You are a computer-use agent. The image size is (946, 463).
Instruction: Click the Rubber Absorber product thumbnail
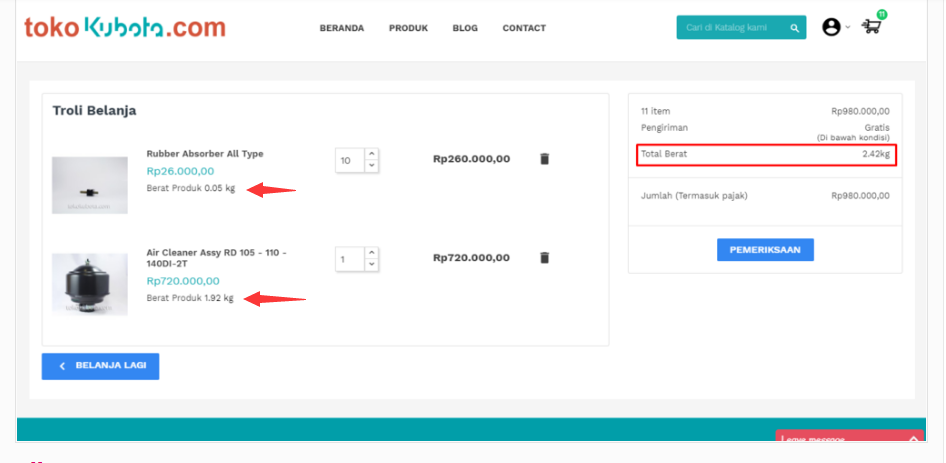click(x=89, y=185)
